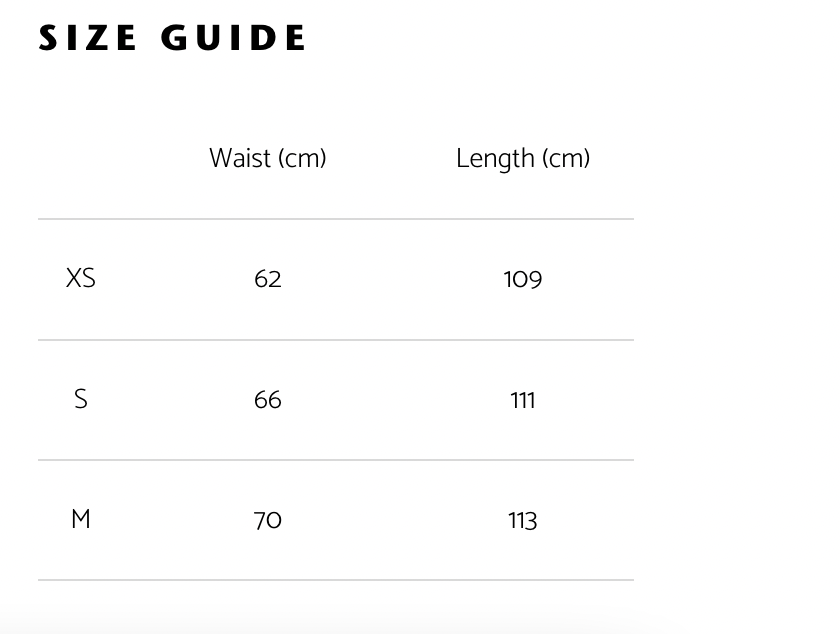
Task: Select the XS size row label
Action: (x=81, y=278)
